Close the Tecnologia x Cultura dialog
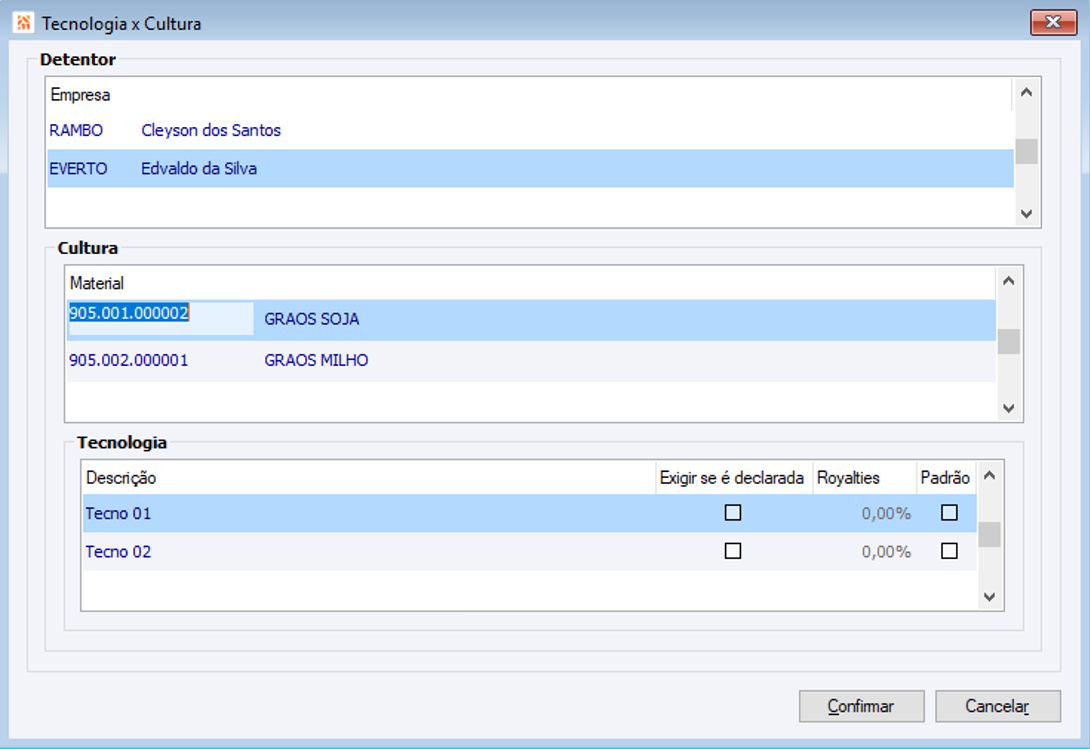 (1053, 22)
